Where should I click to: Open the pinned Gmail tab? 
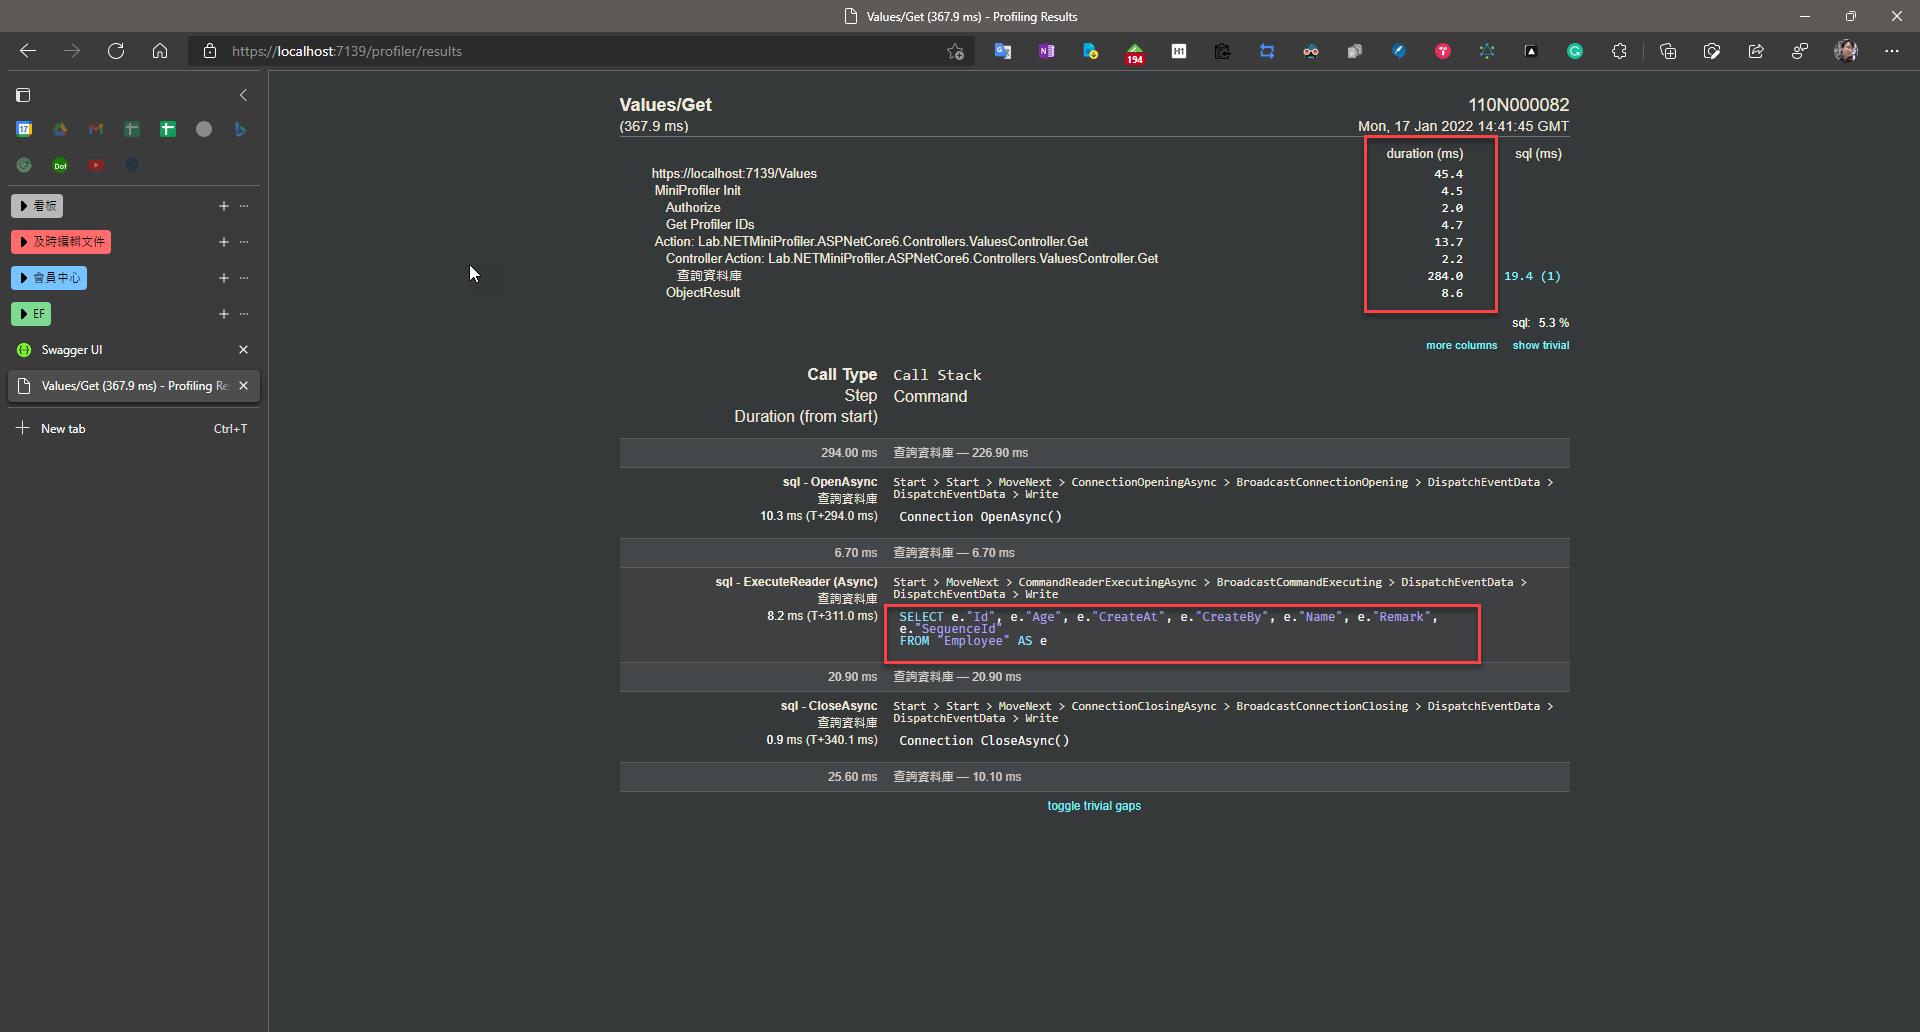click(x=96, y=129)
